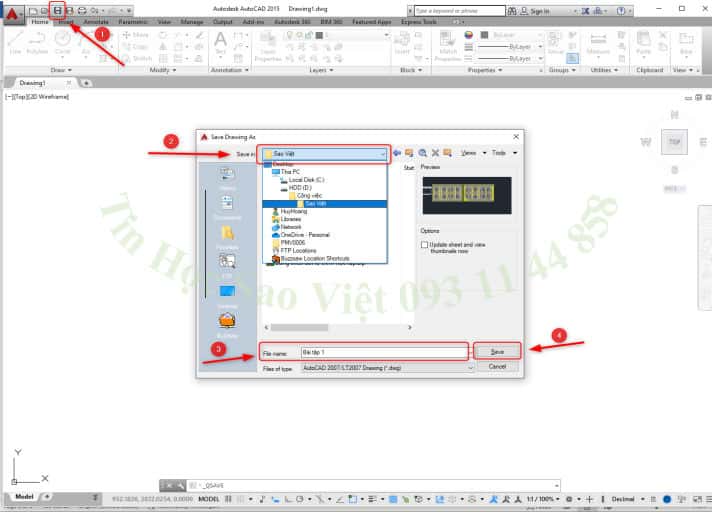The image size is (712, 512).
Task: Click the Insert block icon
Action: tap(402, 43)
